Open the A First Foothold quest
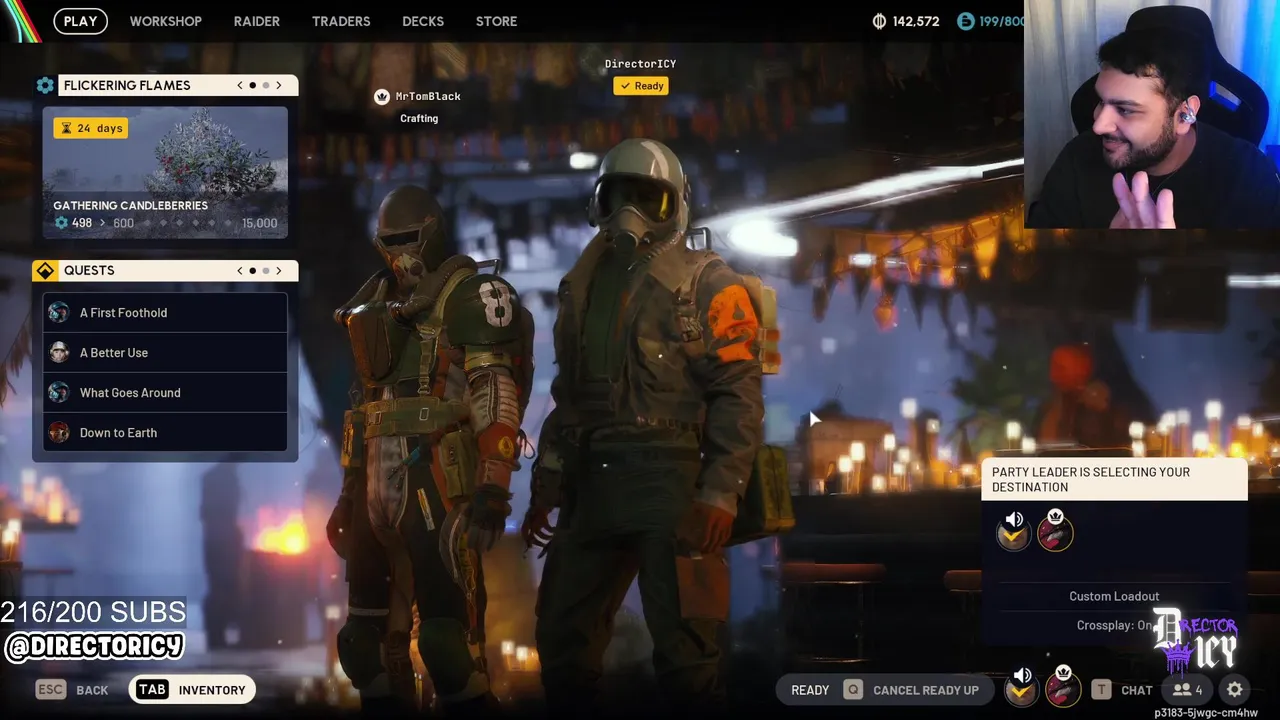 165,312
